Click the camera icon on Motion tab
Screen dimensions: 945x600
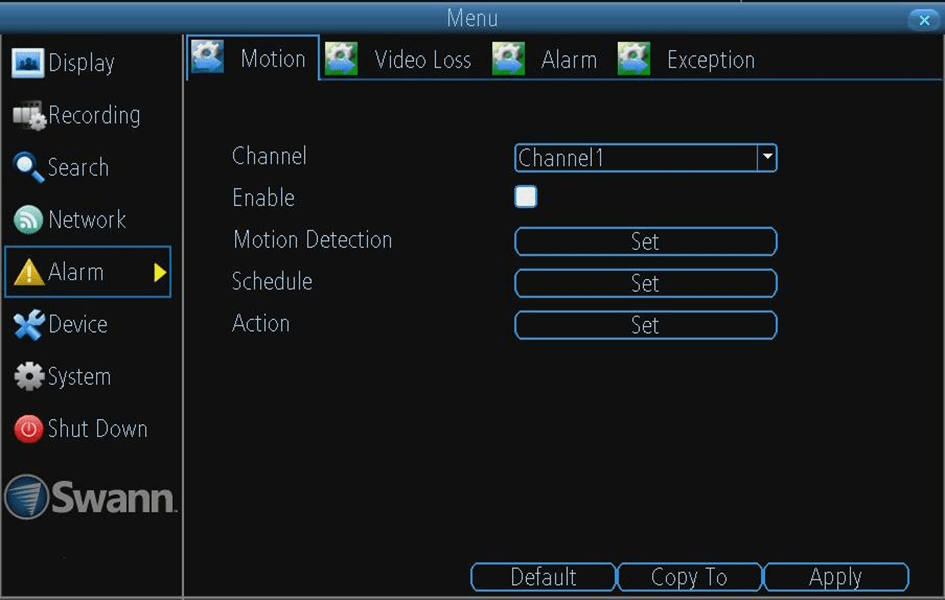click(x=207, y=57)
